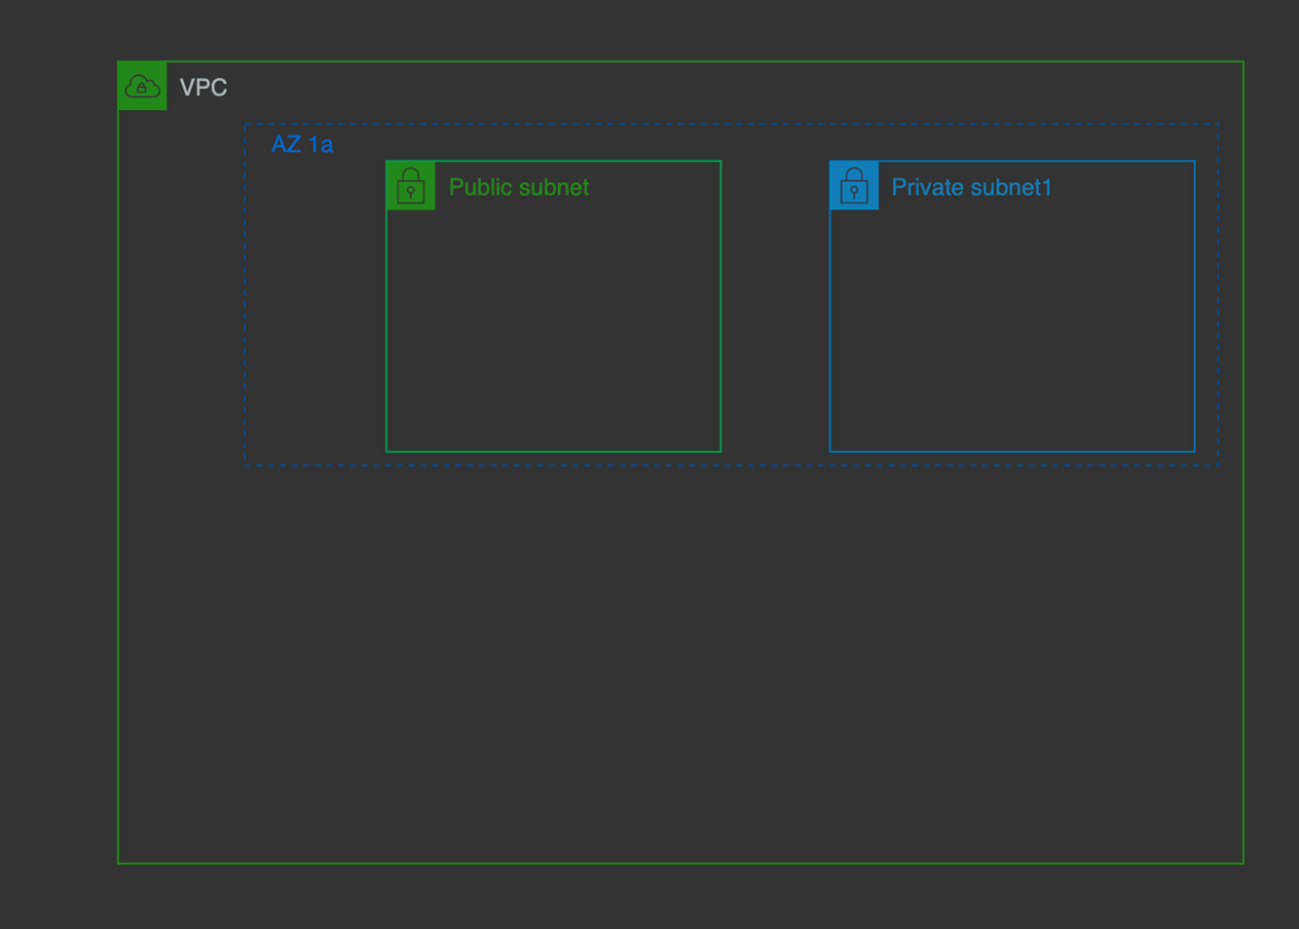Select the green Public subnet lock icon
The height and width of the screenshot is (929, 1299).
click(411, 186)
